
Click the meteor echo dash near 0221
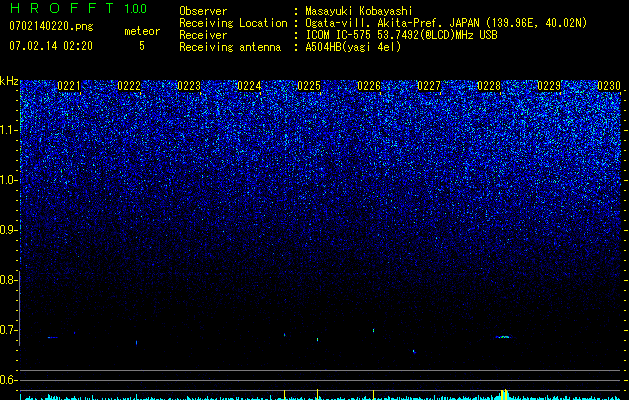coord(53,337)
